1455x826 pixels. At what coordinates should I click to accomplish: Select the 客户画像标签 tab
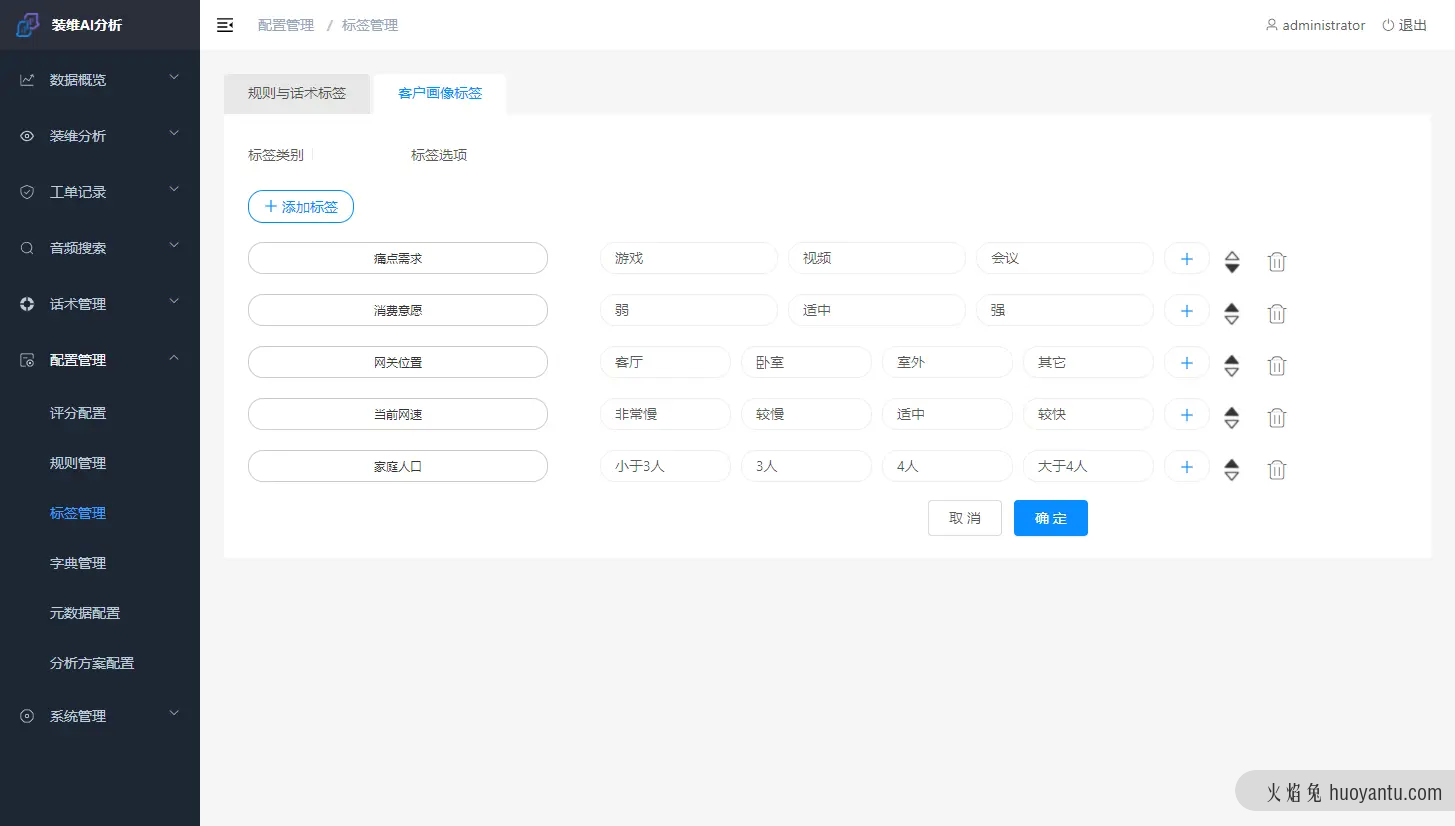[x=440, y=93]
